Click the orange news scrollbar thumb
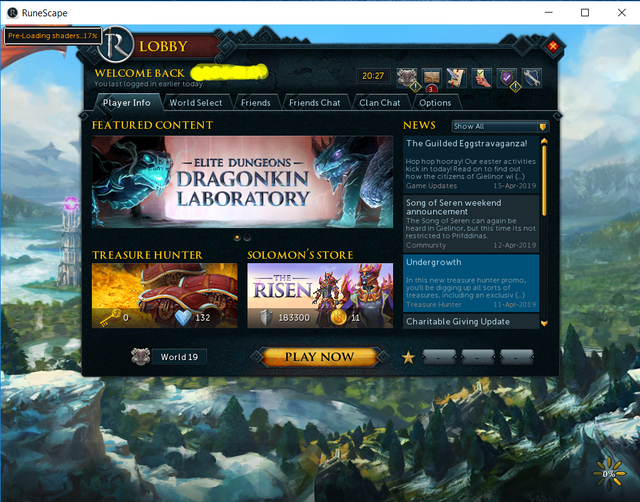Screen dimensions: 640x502 544,180
